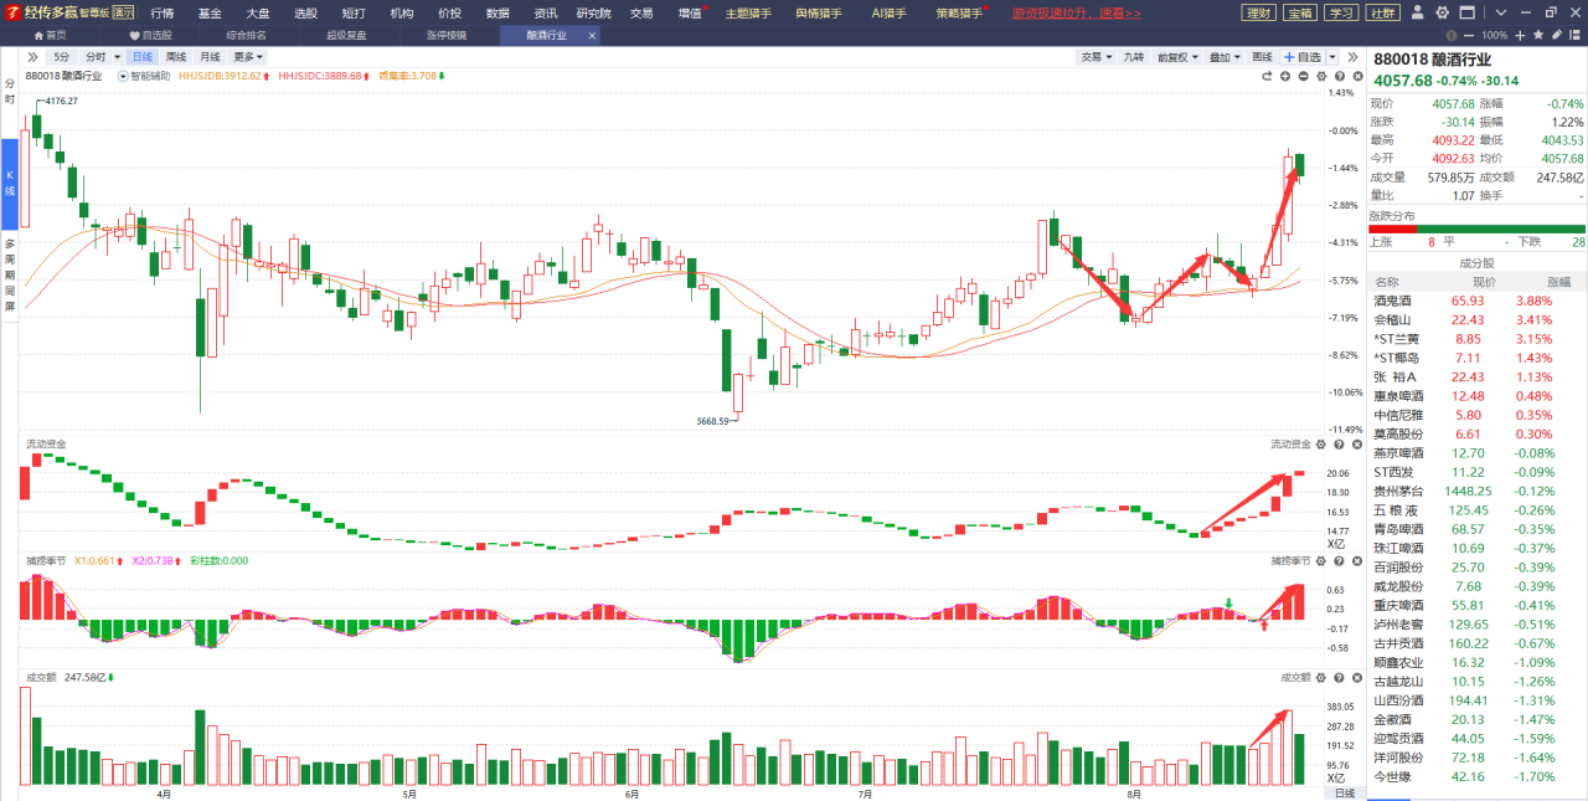Close main chart with X icon

click(x=1357, y=76)
